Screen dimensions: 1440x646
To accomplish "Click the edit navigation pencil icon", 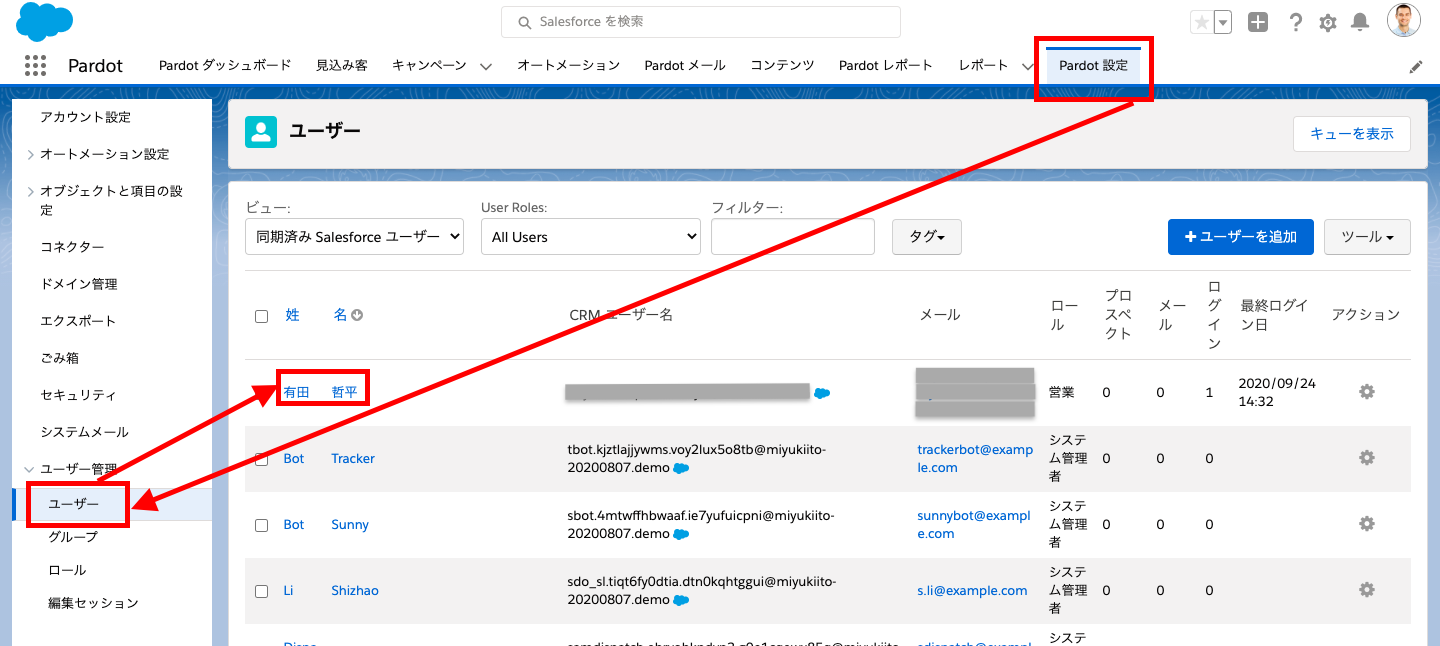I will 1416,66.
